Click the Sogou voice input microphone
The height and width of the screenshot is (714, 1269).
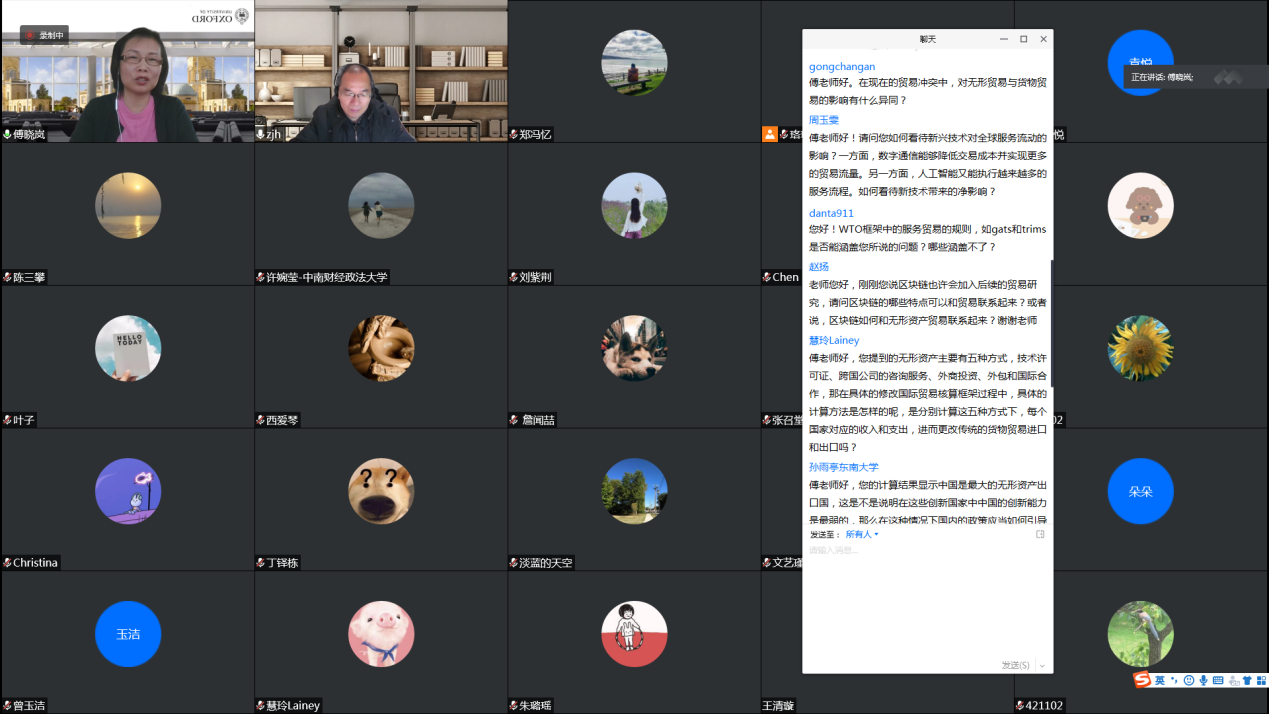click(1204, 681)
